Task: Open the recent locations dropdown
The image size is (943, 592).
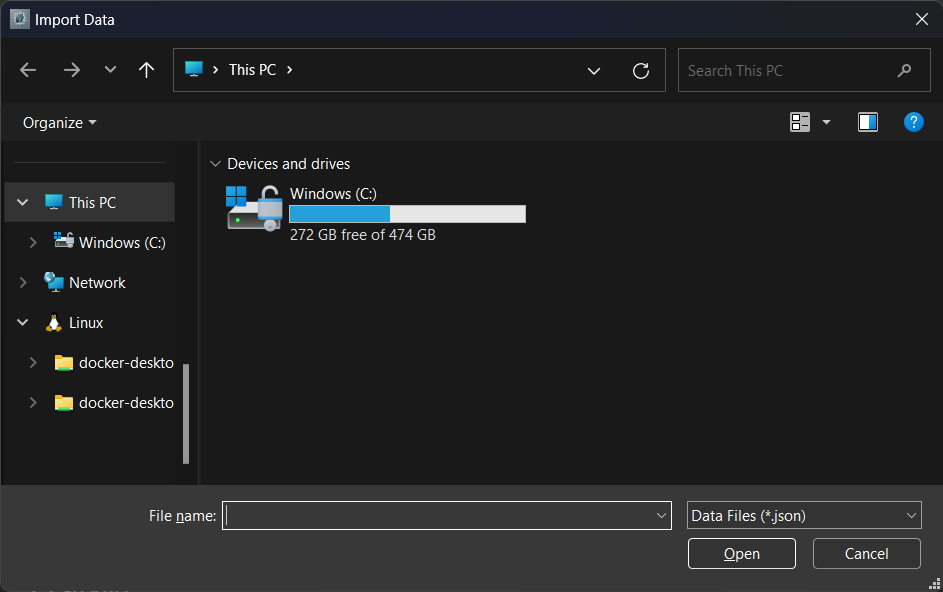Action: (x=110, y=70)
